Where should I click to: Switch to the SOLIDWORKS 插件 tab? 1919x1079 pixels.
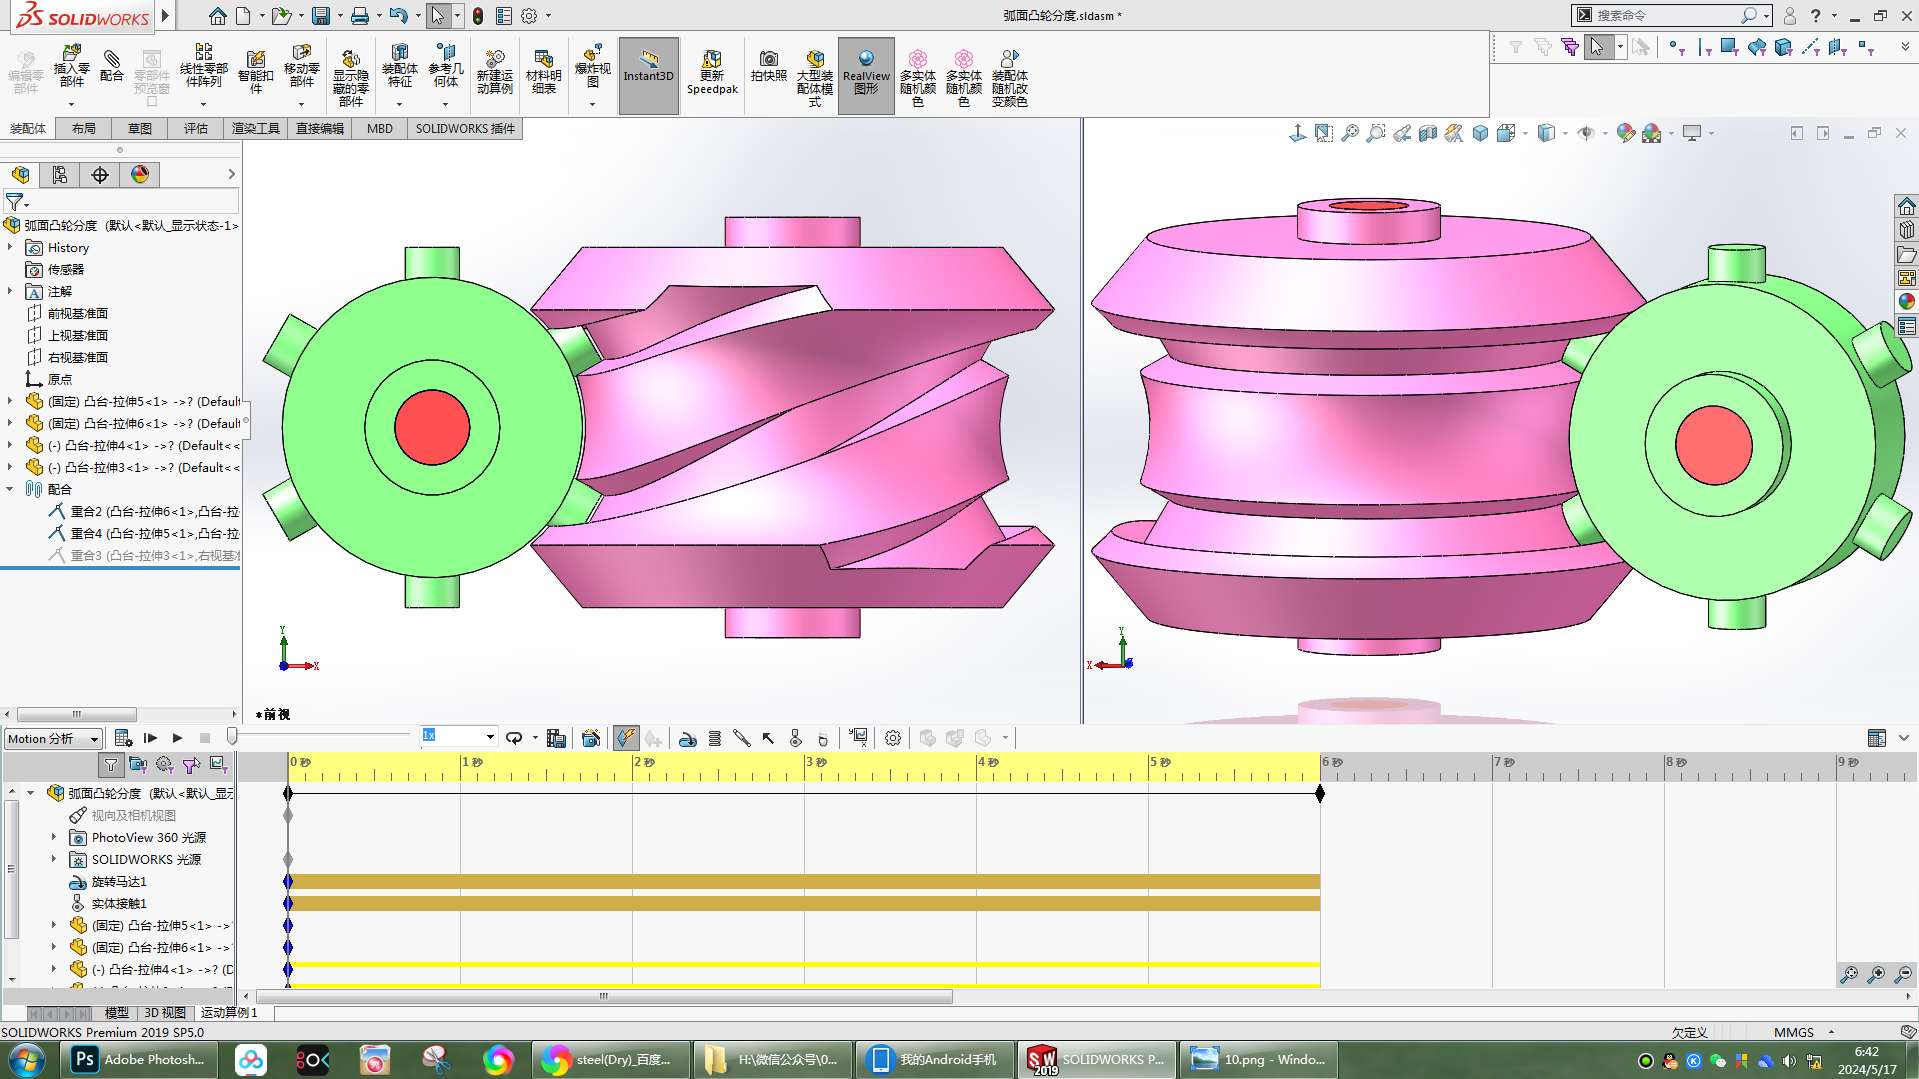point(465,129)
